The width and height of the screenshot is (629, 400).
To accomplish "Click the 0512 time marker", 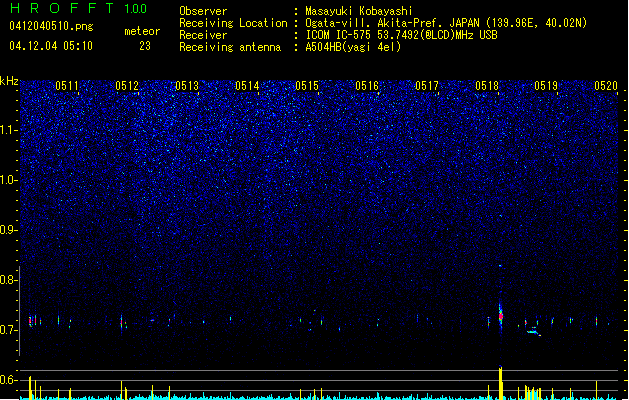I will (x=127, y=86).
